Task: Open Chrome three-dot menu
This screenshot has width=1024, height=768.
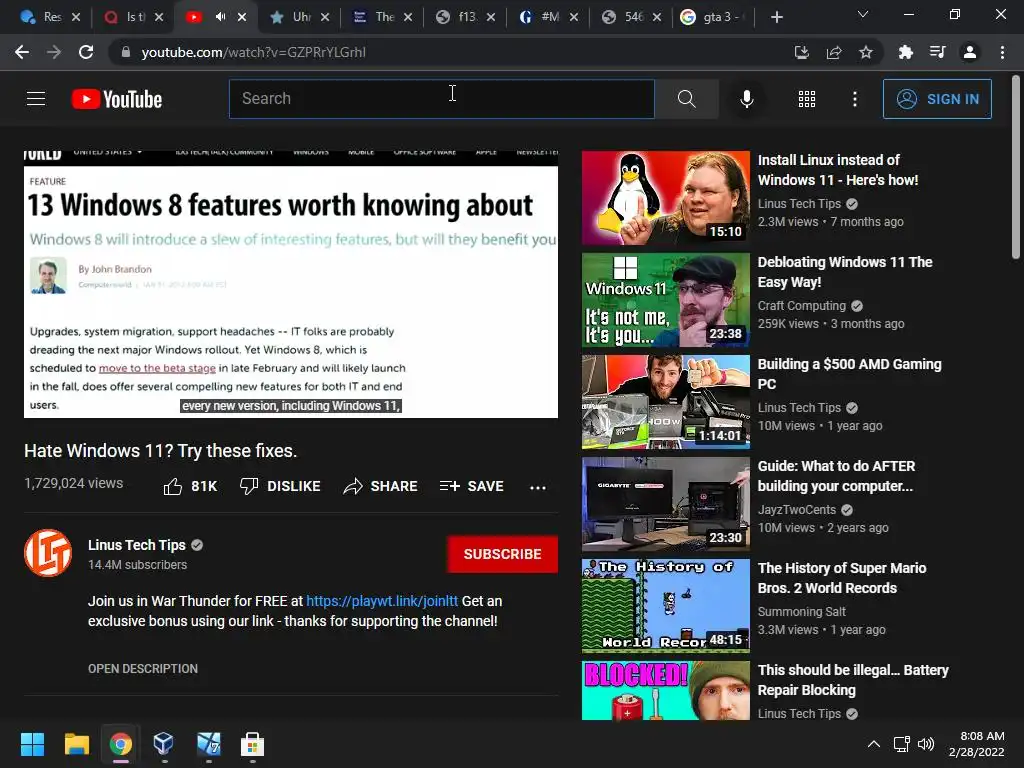Action: [1002, 52]
